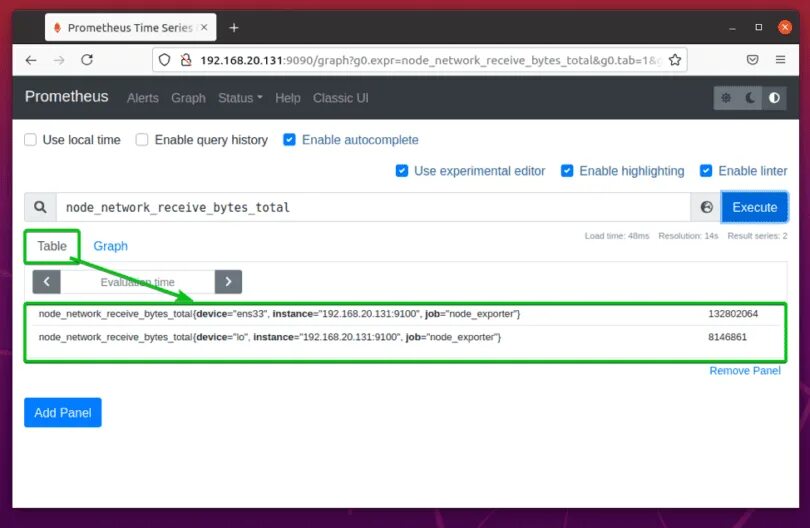Open the Help link in navbar
Viewport: 810px width, 528px height.
pos(287,98)
